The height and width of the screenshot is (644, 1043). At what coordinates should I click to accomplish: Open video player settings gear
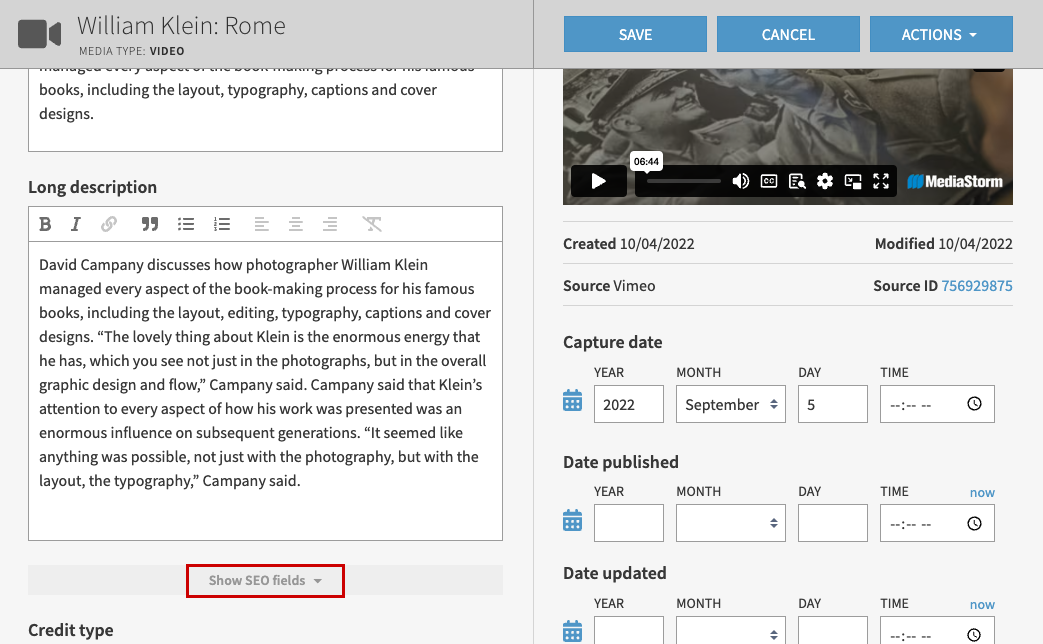pos(825,181)
